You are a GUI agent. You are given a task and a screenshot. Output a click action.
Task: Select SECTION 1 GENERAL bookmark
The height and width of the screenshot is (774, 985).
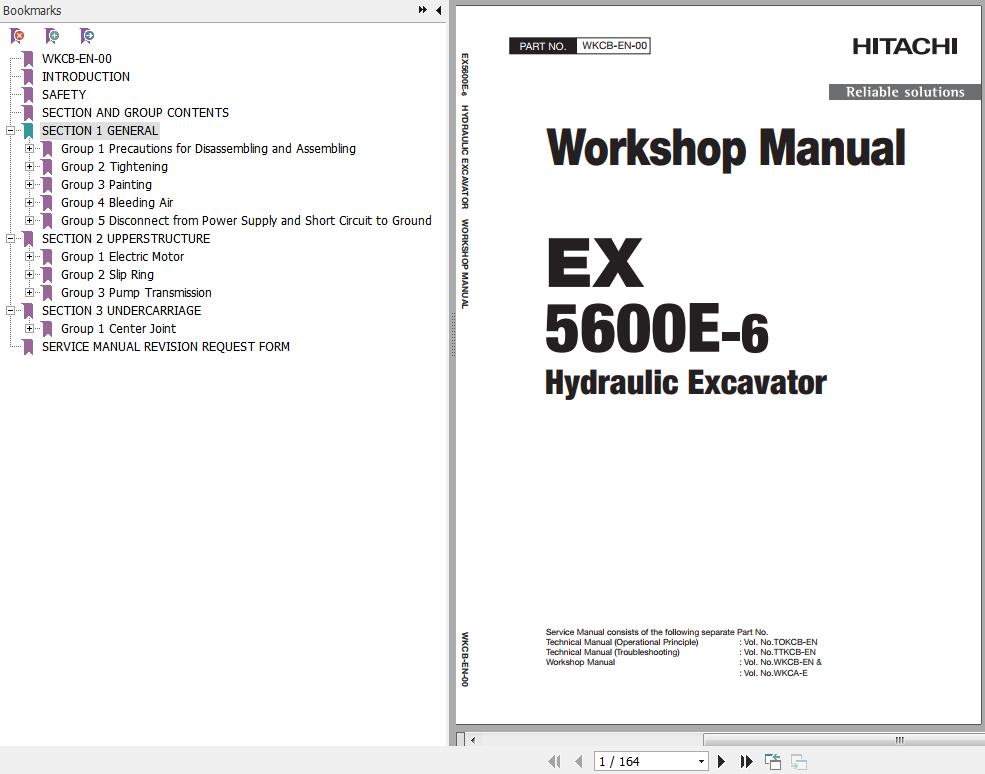tap(100, 131)
